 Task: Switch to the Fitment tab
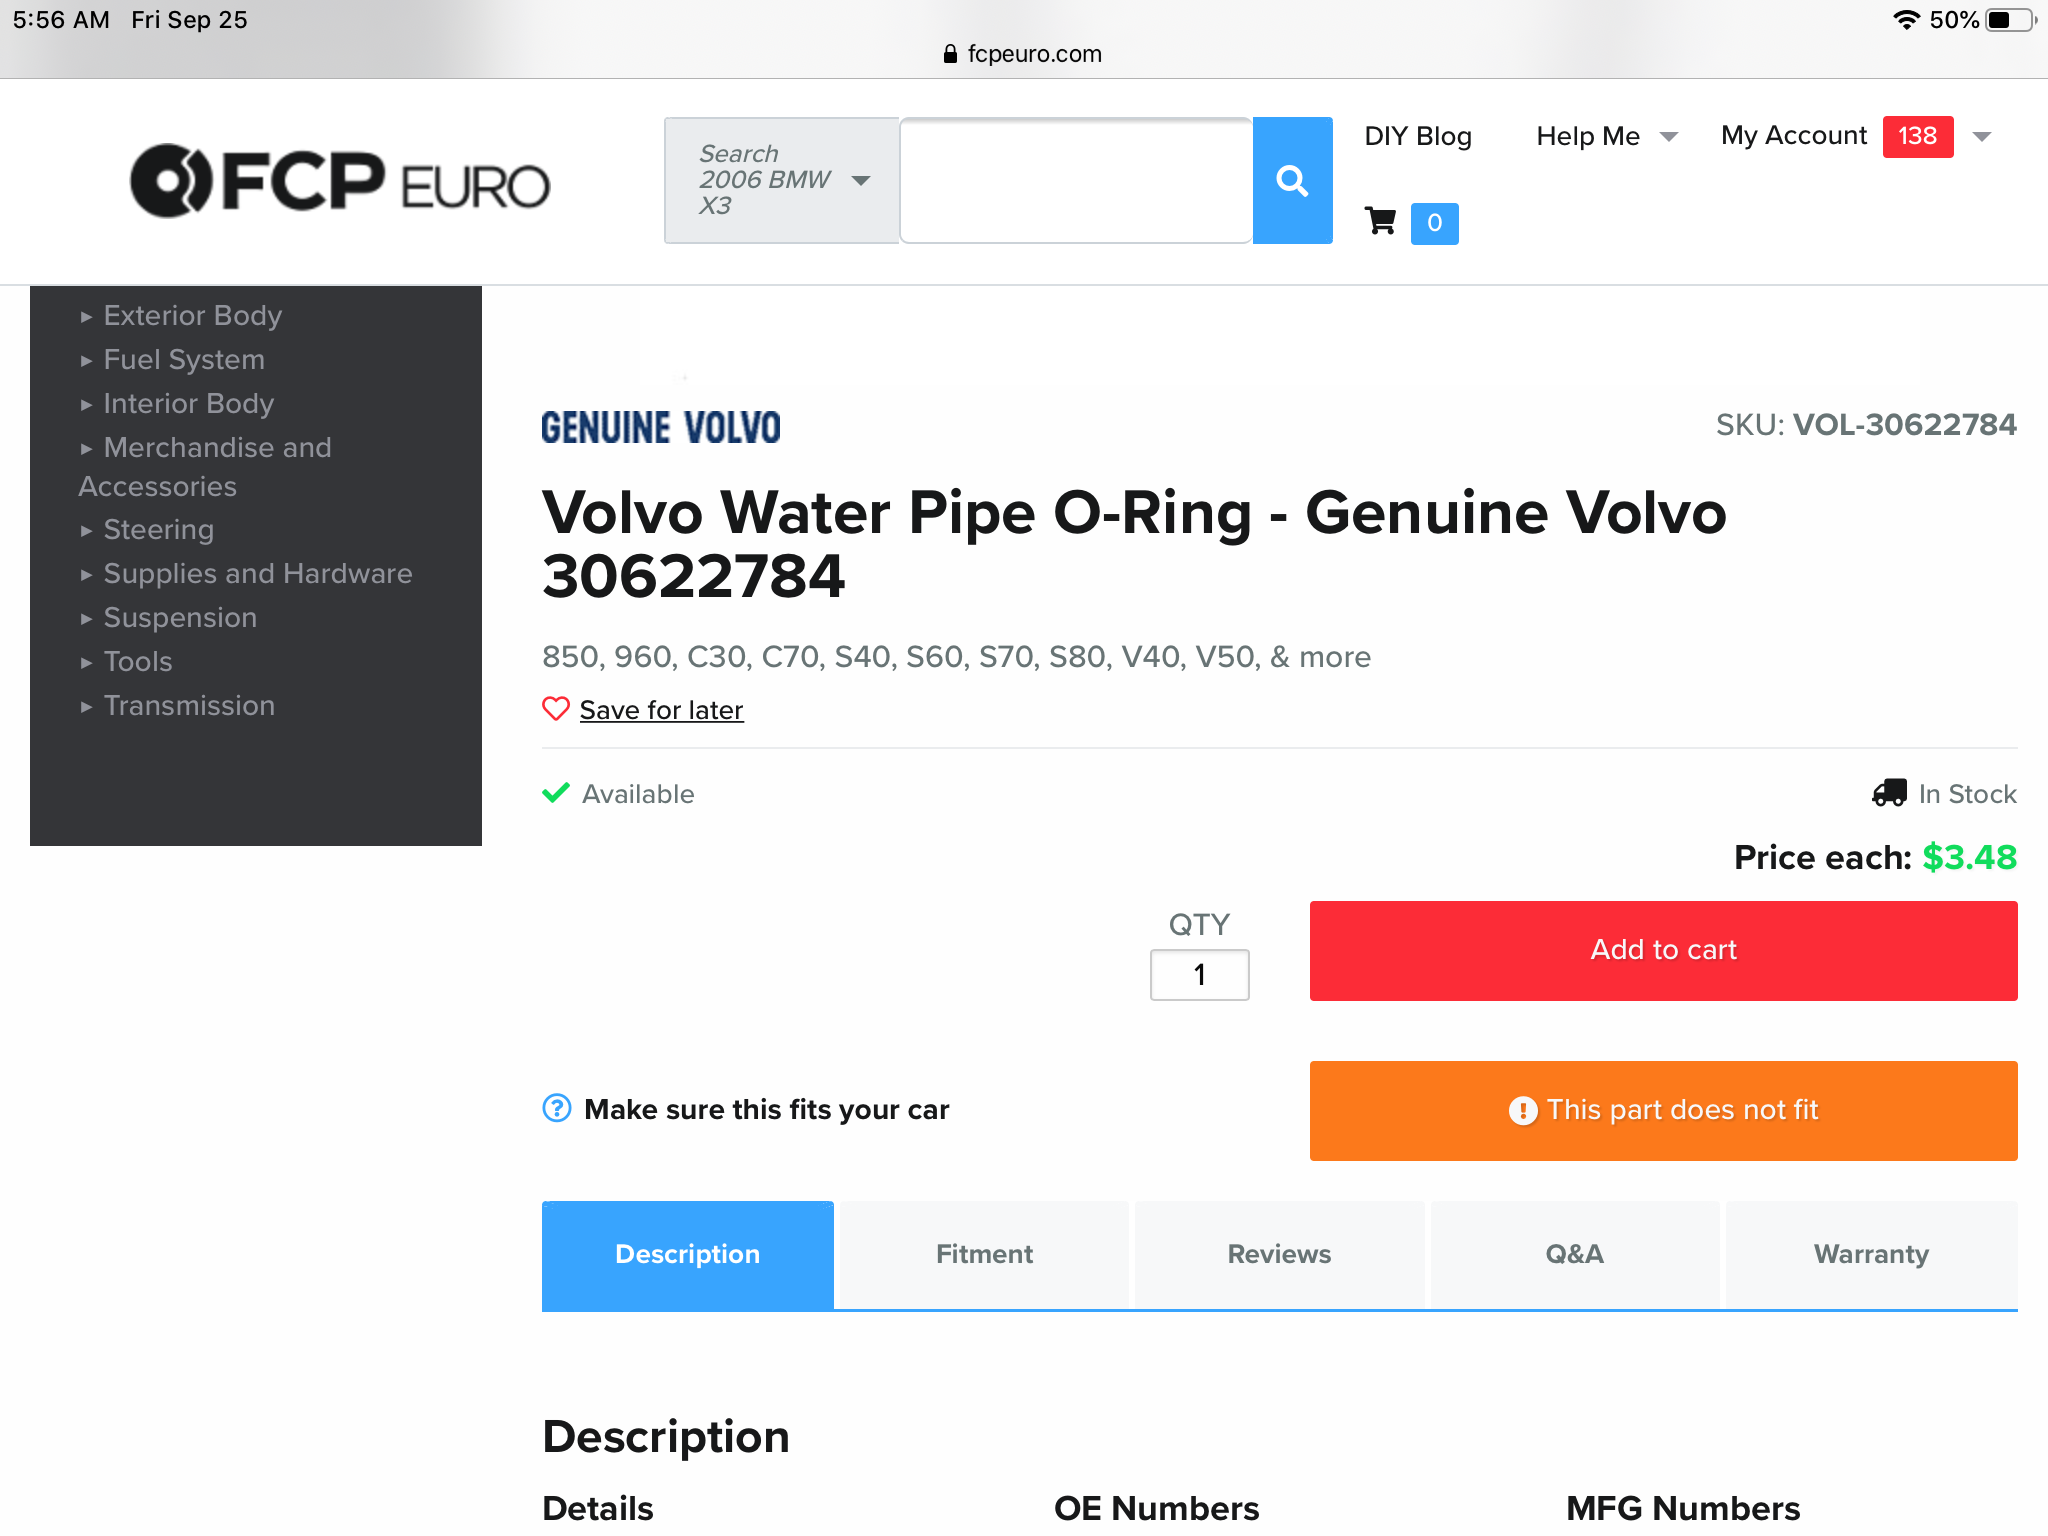pos(984,1254)
